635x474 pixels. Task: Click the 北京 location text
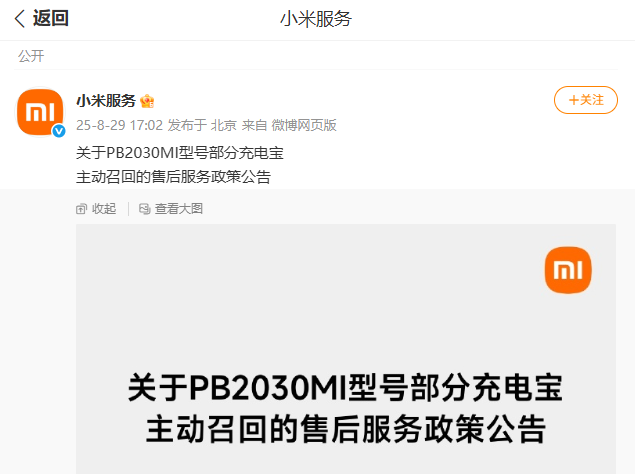224,125
